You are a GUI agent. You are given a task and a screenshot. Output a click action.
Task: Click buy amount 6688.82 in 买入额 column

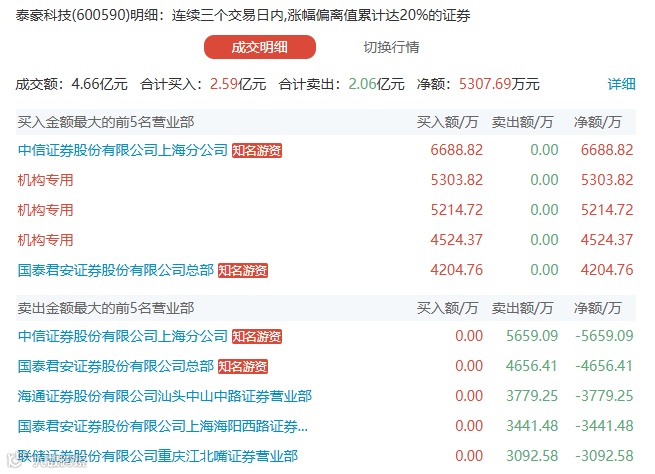(x=457, y=150)
